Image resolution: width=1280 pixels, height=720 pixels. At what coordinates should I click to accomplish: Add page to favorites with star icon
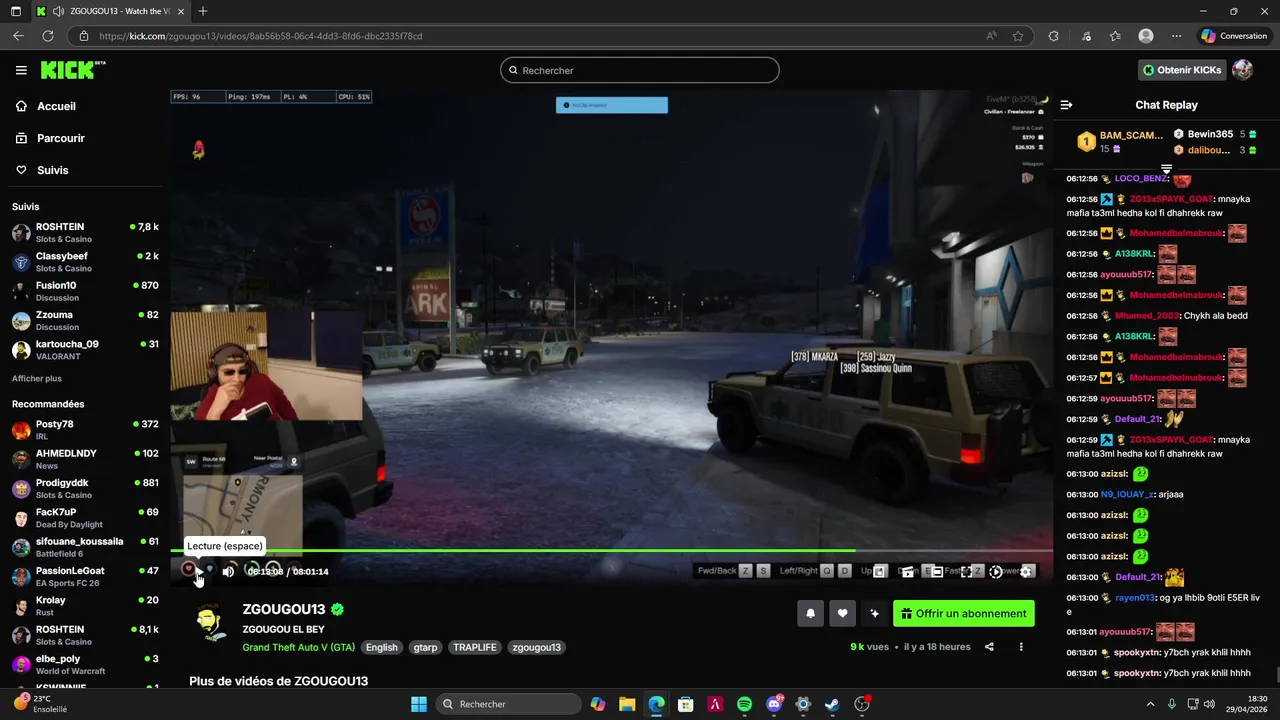tap(1018, 36)
